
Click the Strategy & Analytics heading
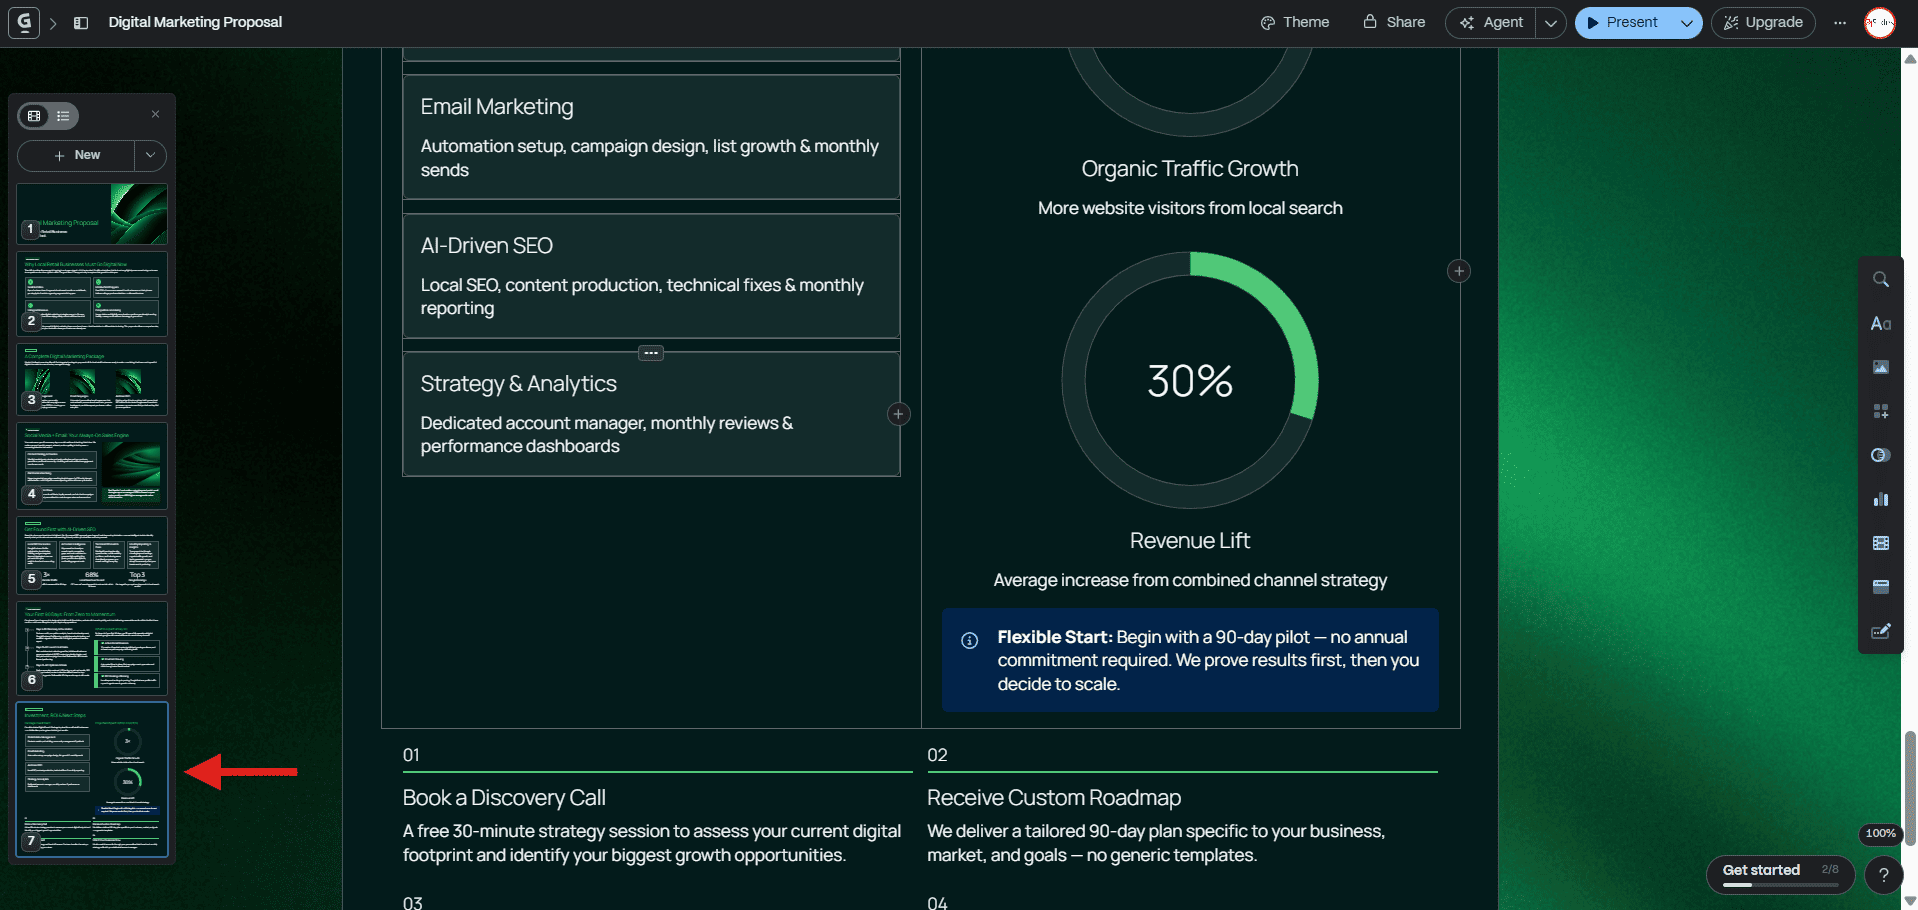pos(518,384)
